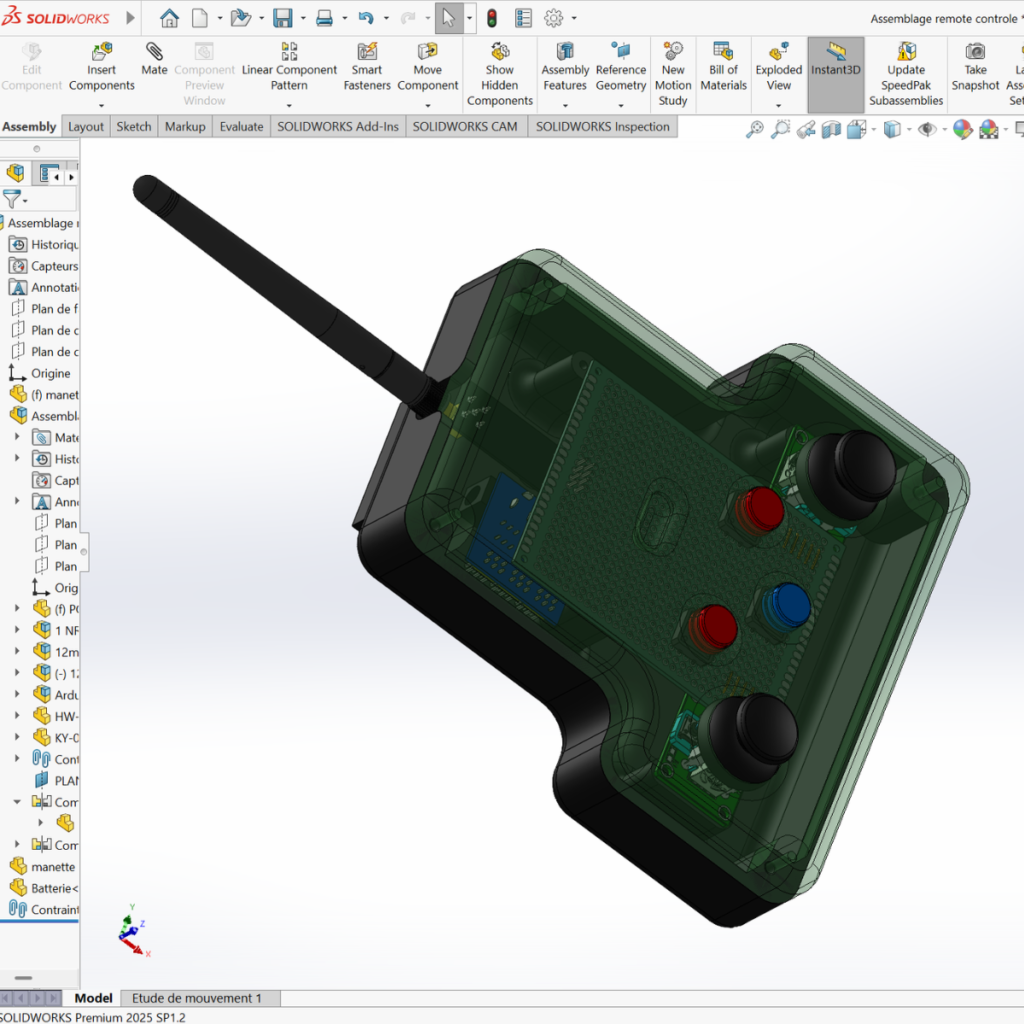
Task: Insert a Bill of Materials
Action: point(724,69)
